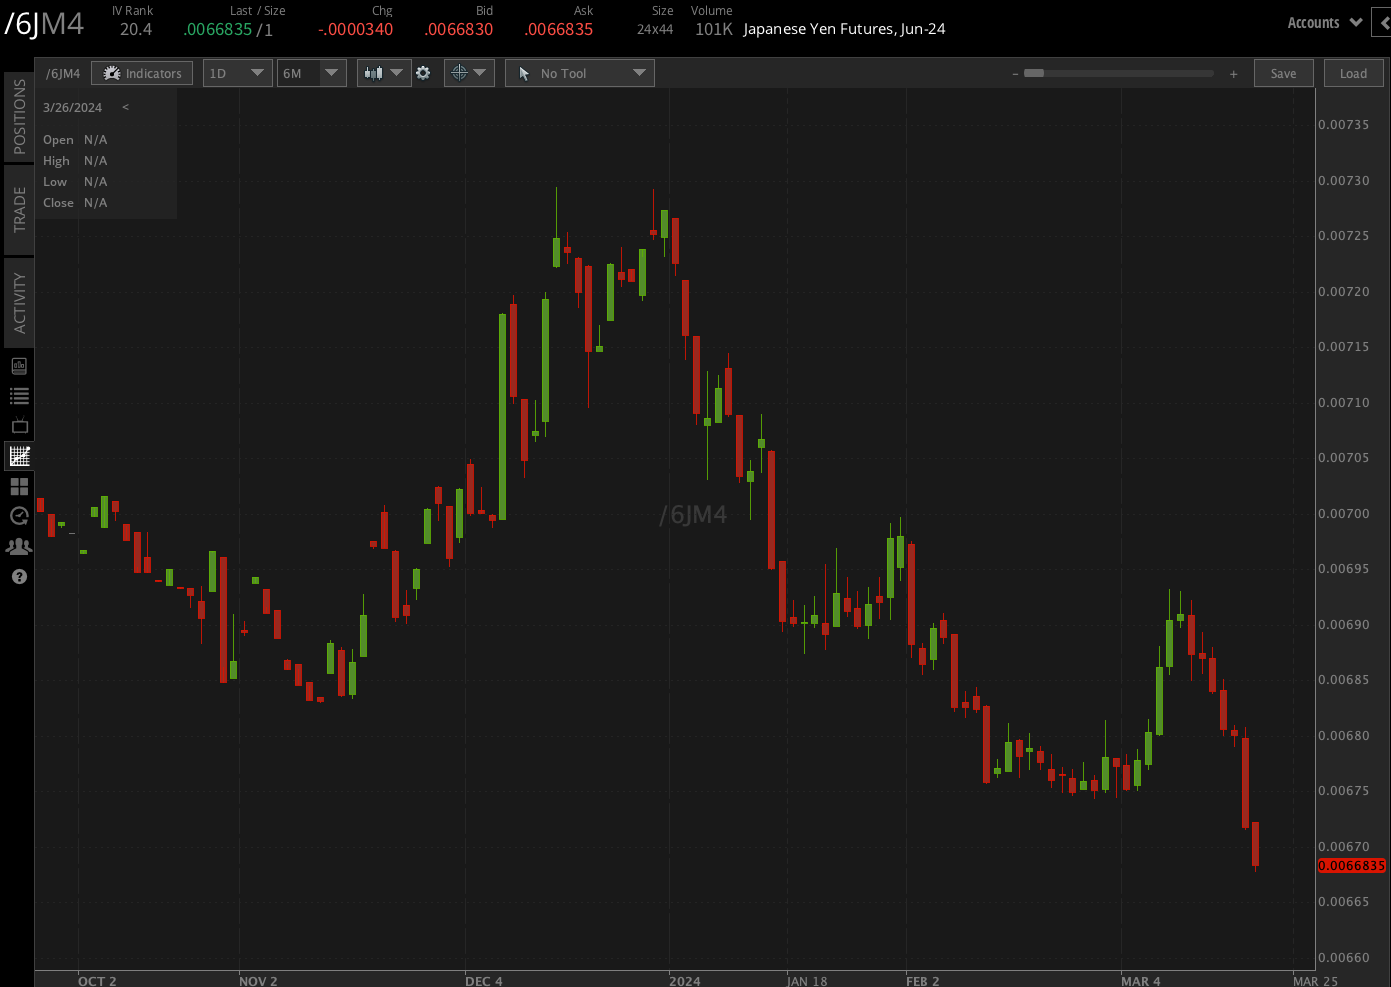Open chart settings gear icon
The width and height of the screenshot is (1391, 987).
click(423, 73)
